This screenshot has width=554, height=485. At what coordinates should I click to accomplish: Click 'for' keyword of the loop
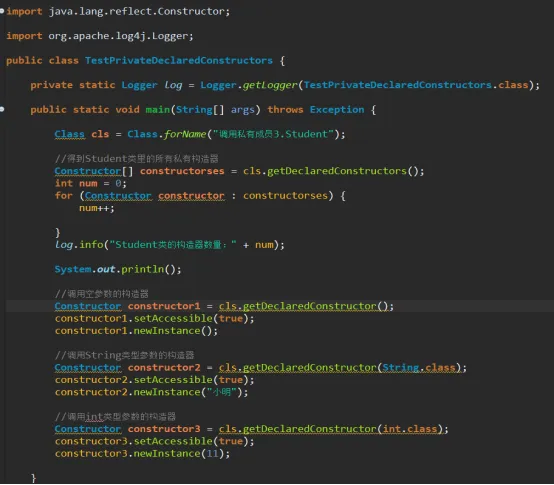point(64,195)
